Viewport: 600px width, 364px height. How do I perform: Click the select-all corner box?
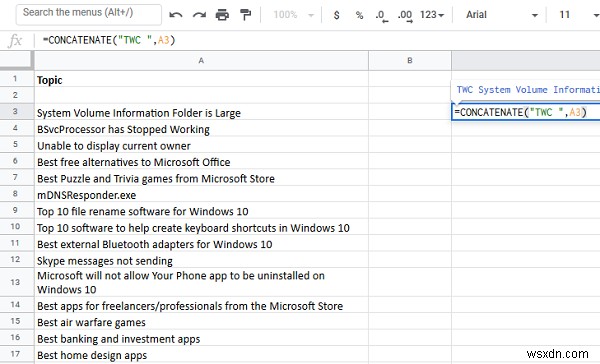[x=16, y=60]
